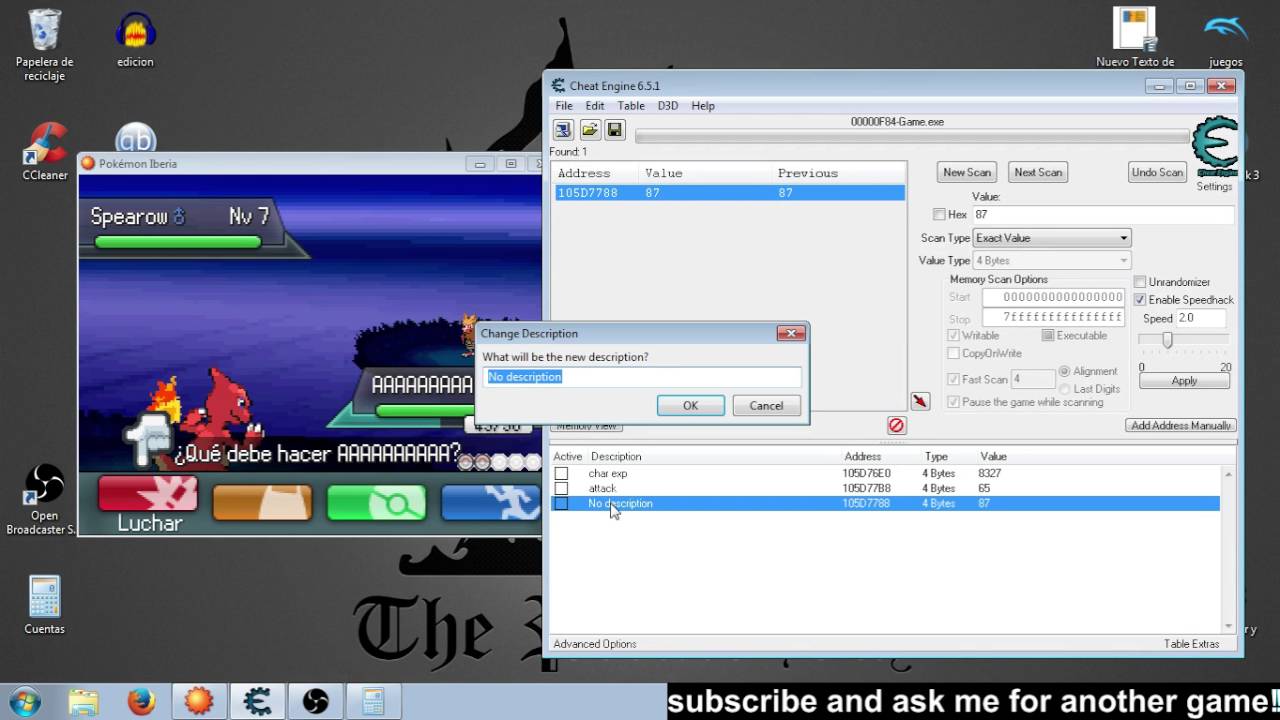The width and height of the screenshot is (1280, 720).
Task: Click the Cheat Engine taskbar icon
Action: [257, 701]
